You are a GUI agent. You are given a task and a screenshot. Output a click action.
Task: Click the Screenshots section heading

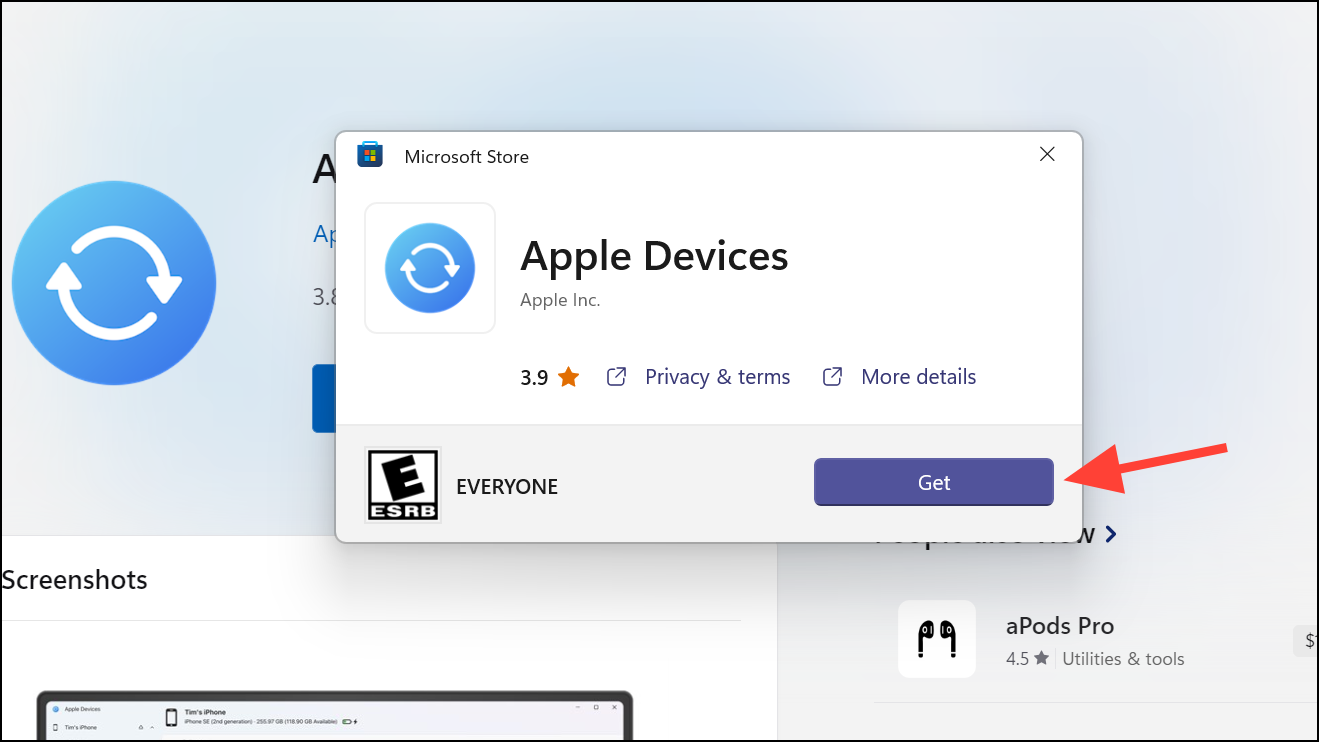coord(74,579)
